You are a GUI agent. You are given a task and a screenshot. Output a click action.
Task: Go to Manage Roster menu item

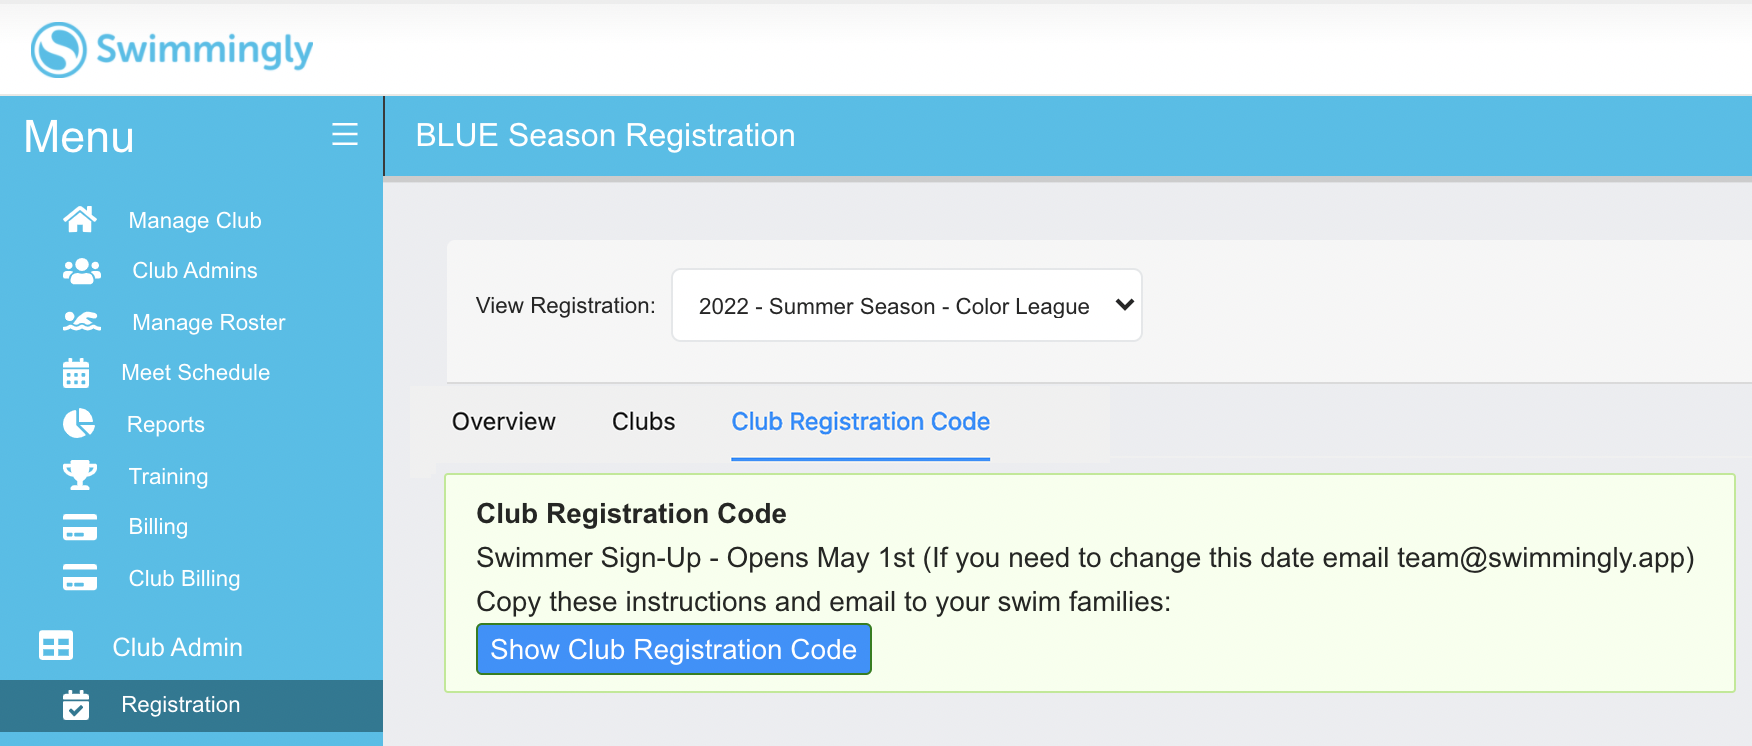(208, 322)
